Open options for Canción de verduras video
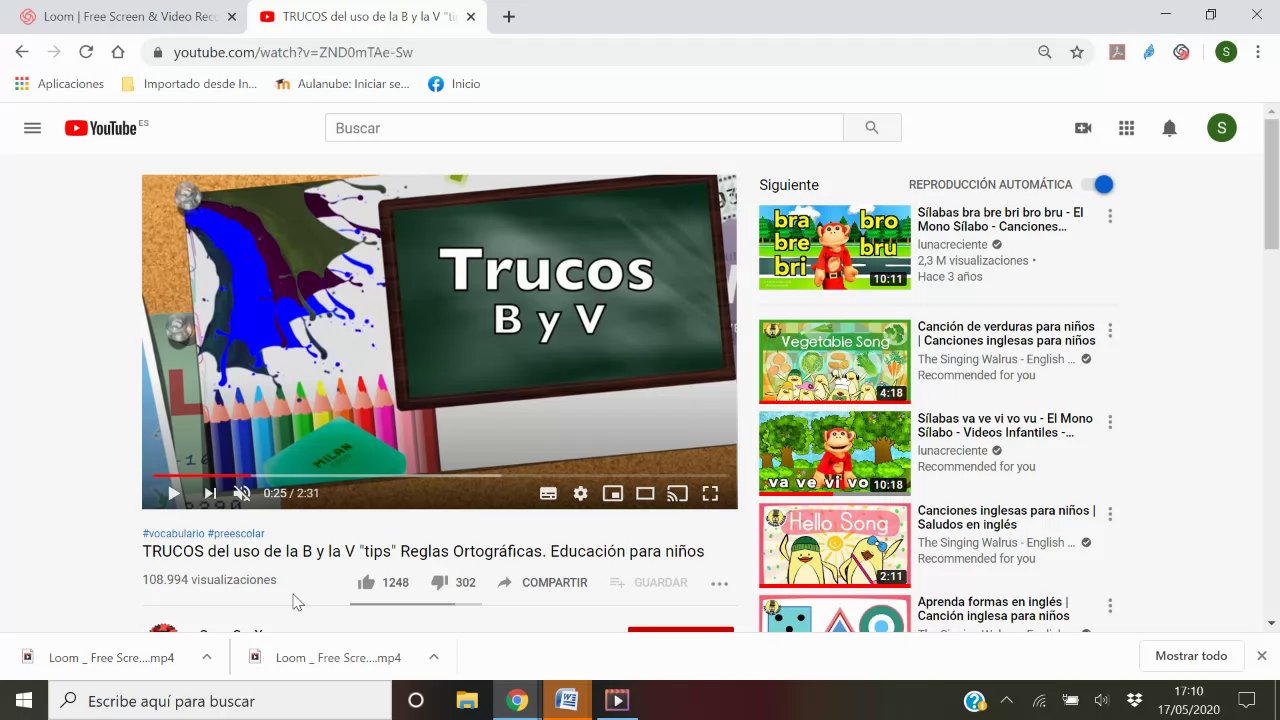 coord(1110,330)
